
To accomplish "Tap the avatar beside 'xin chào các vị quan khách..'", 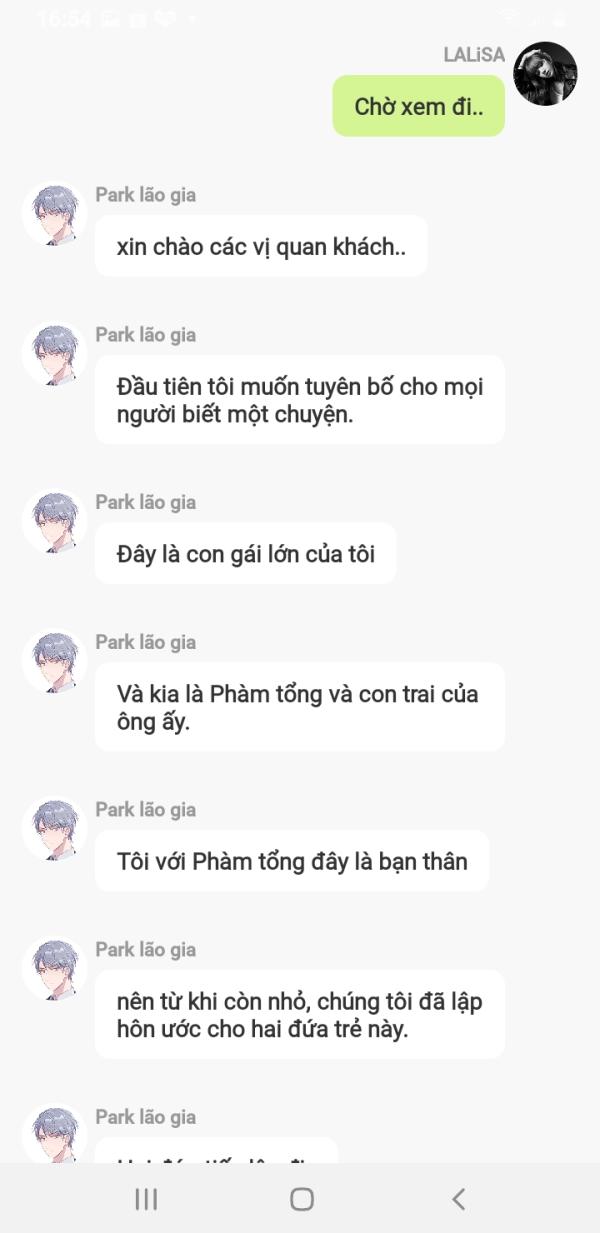I will [x=54, y=214].
